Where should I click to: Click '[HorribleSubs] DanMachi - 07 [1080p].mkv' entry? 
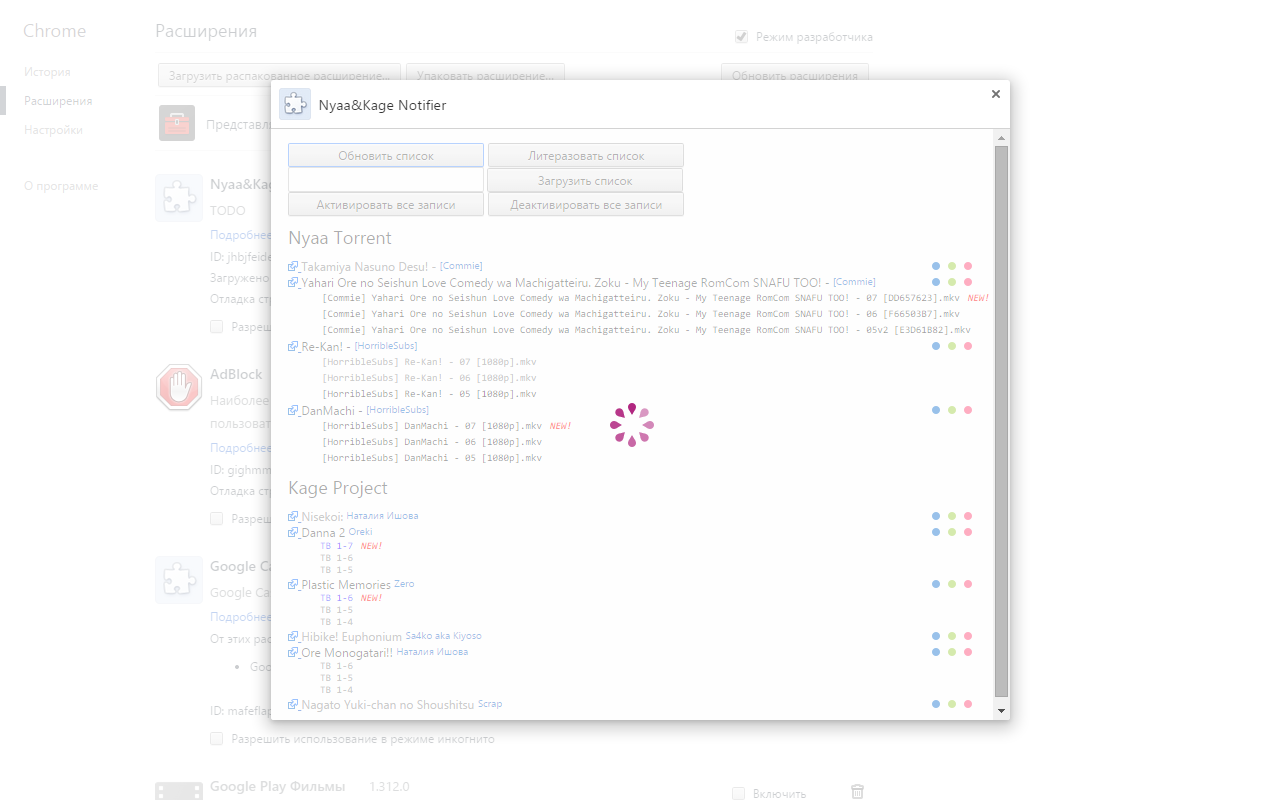[x=432, y=426]
